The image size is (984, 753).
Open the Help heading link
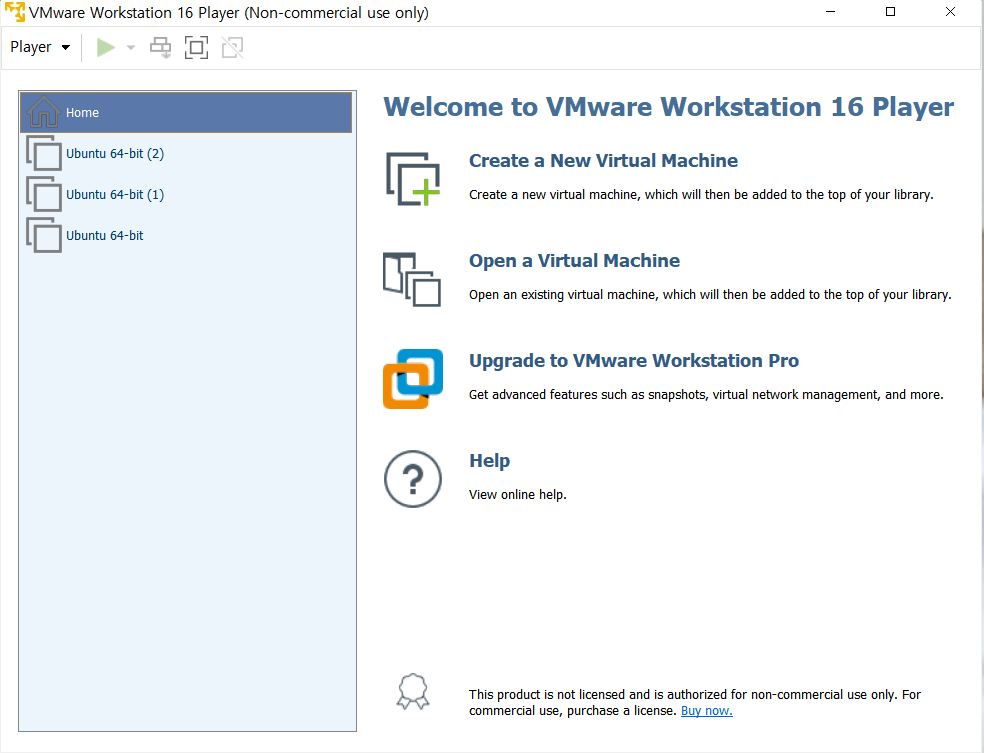coord(489,461)
